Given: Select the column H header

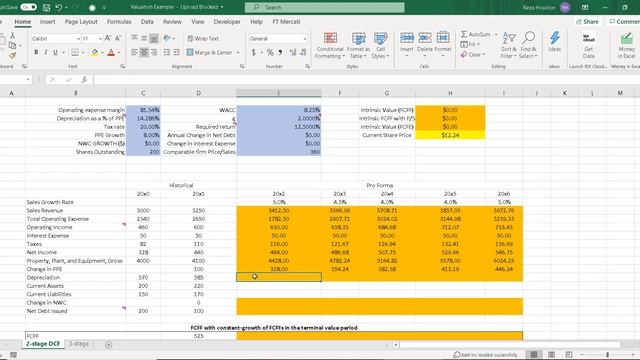Looking at the screenshot, I should coord(450,93).
